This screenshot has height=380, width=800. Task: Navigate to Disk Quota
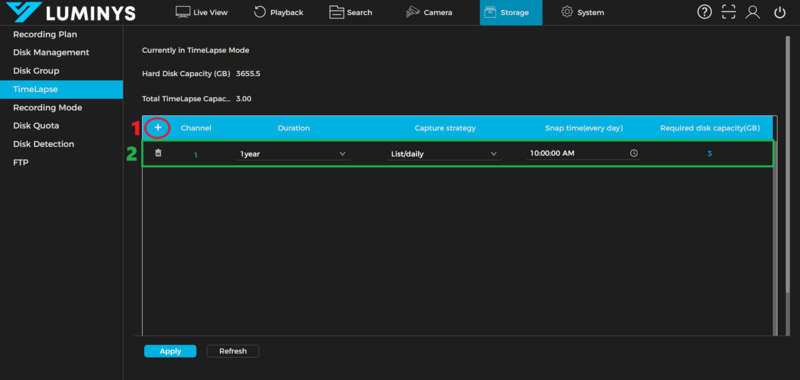point(36,126)
